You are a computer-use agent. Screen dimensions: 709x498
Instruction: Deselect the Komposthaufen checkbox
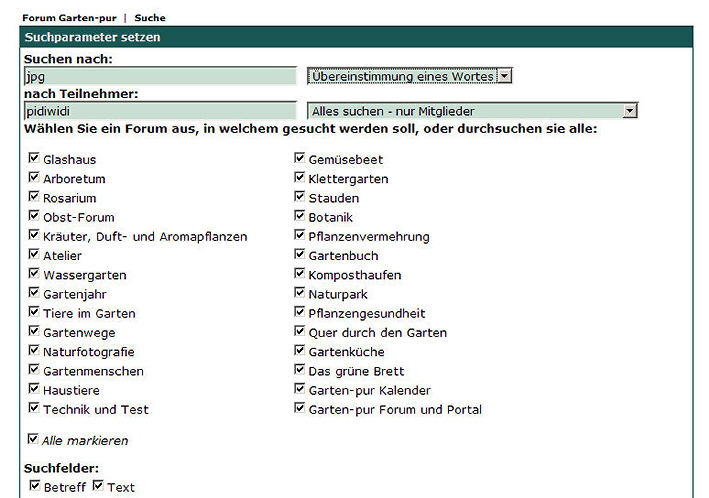tap(299, 274)
